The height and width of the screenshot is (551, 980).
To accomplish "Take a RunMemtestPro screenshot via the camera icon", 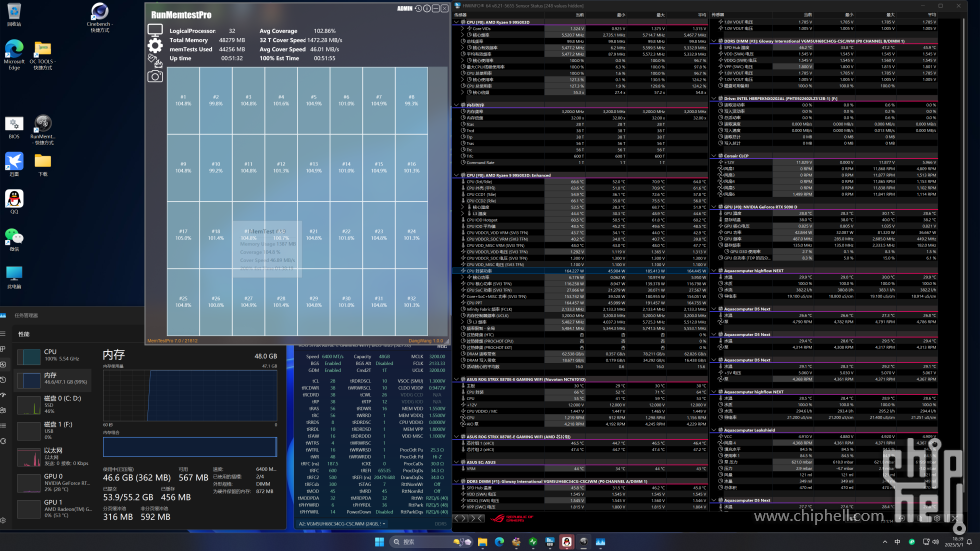I will (155, 76).
